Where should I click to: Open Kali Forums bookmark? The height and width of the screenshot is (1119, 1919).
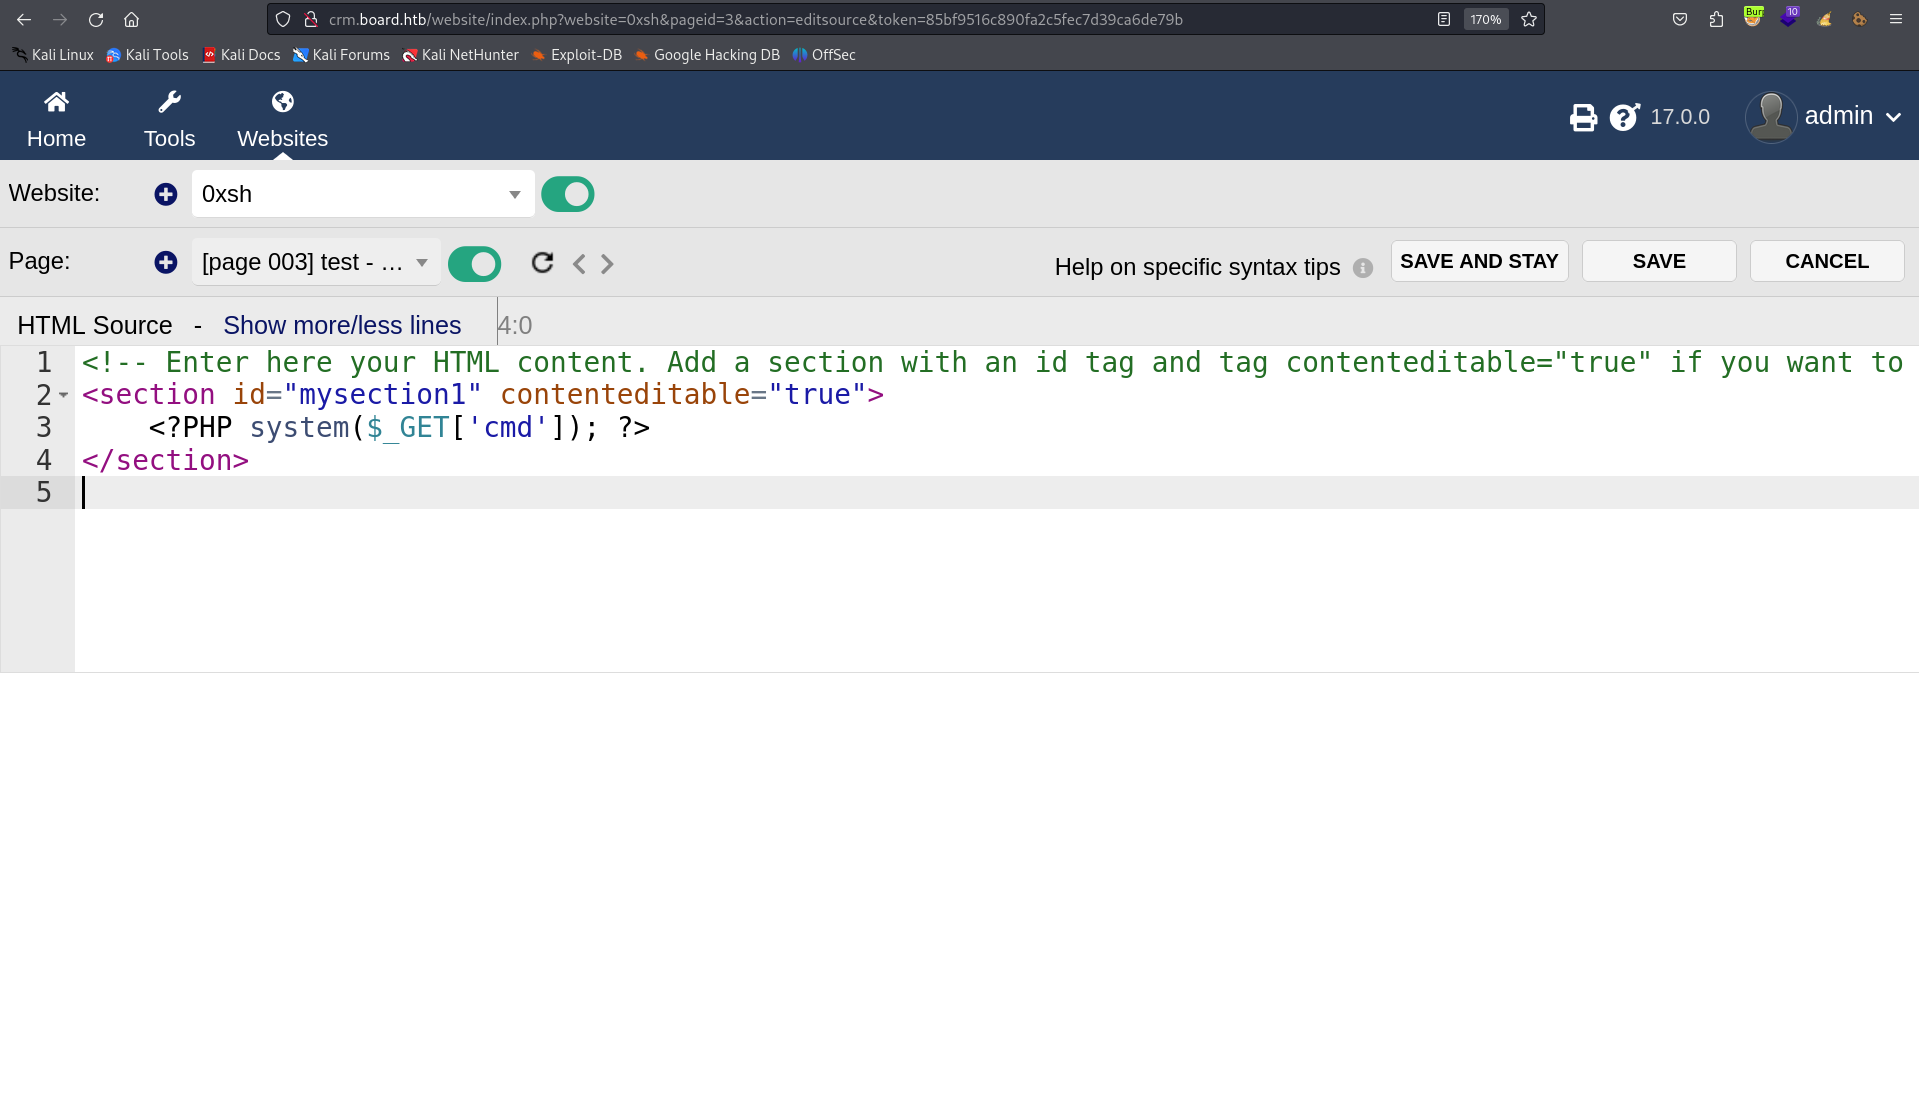coord(341,55)
